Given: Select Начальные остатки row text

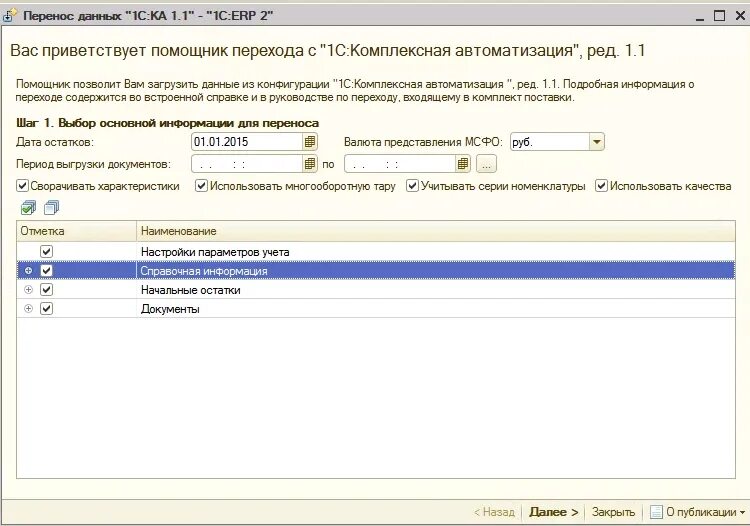Looking at the screenshot, I should [190, 290].
